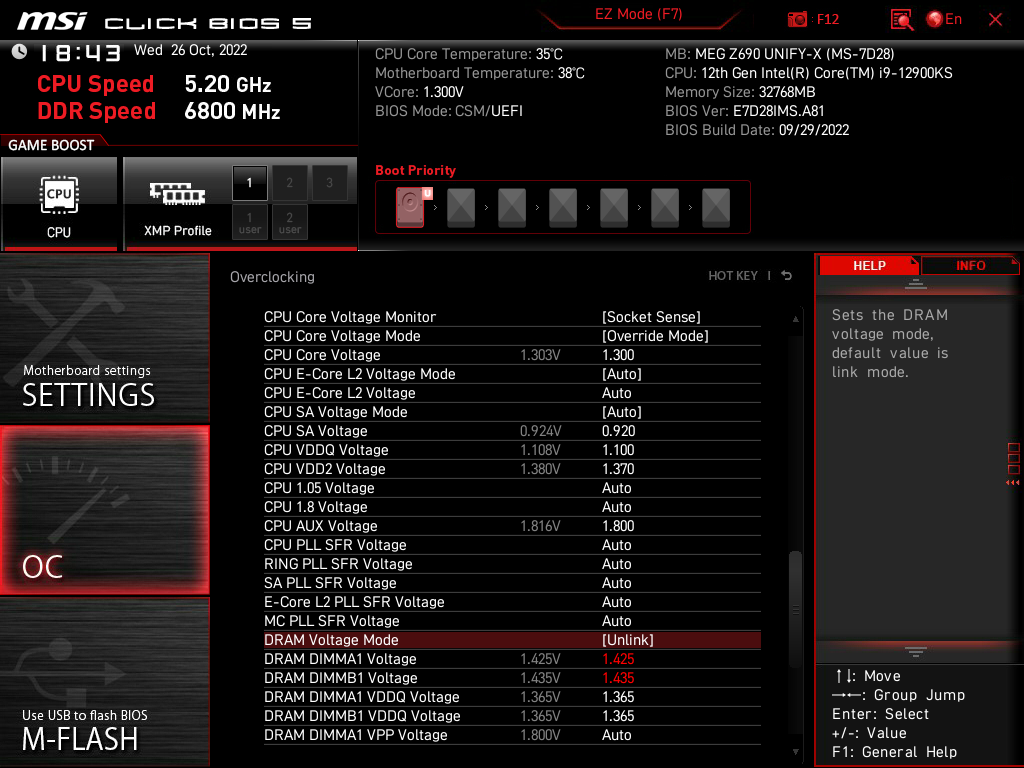Edit the CPU VDDQ Voltage value 1.100
1024x768 pixels.
coord(618,450)
